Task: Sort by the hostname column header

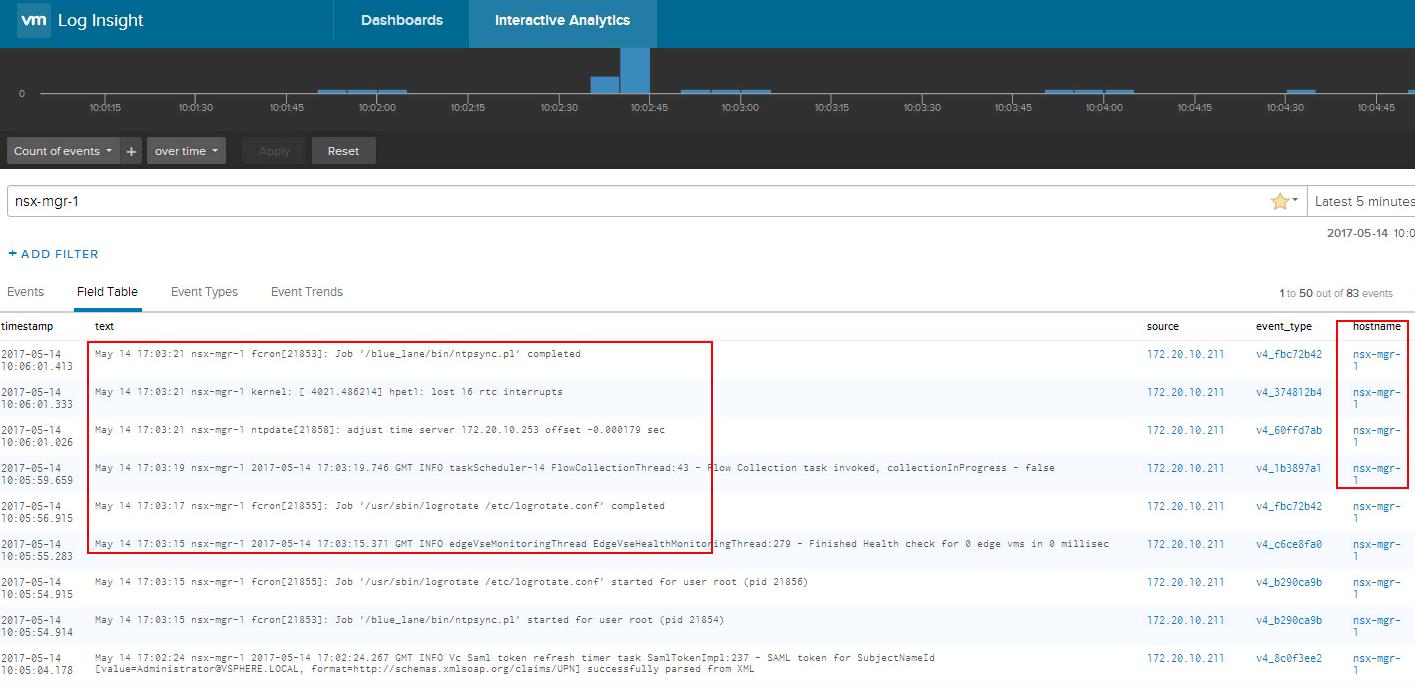Action: [x=1376, y=326]
